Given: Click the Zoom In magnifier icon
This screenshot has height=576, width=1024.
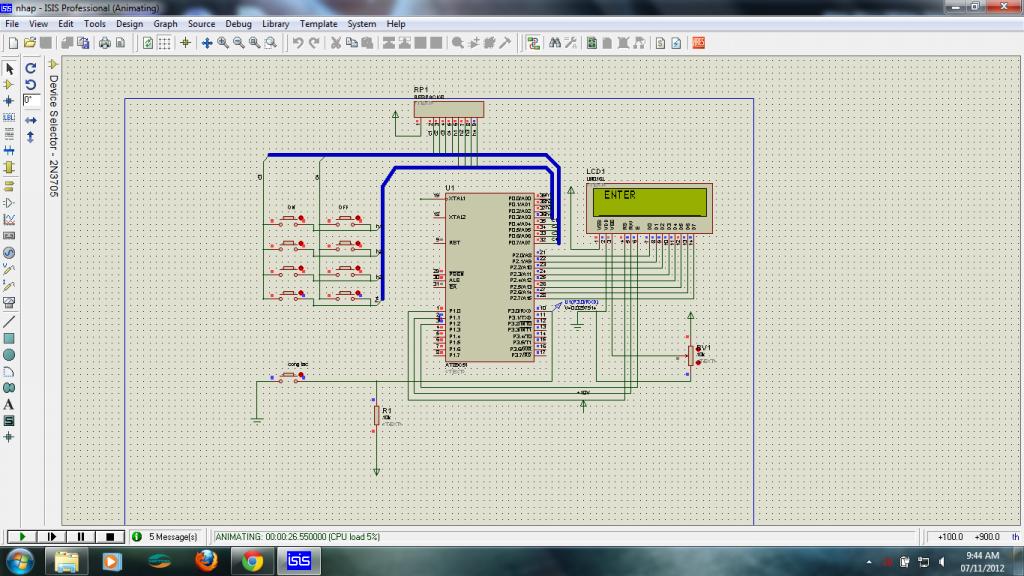Looking at the screenshot, I should click(x=222, y=43).
